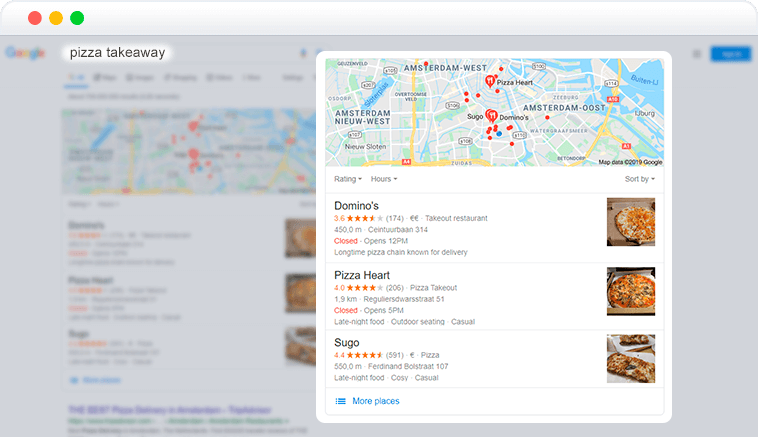
Task: Select the All search tab
Action: (x=76, y=77)
